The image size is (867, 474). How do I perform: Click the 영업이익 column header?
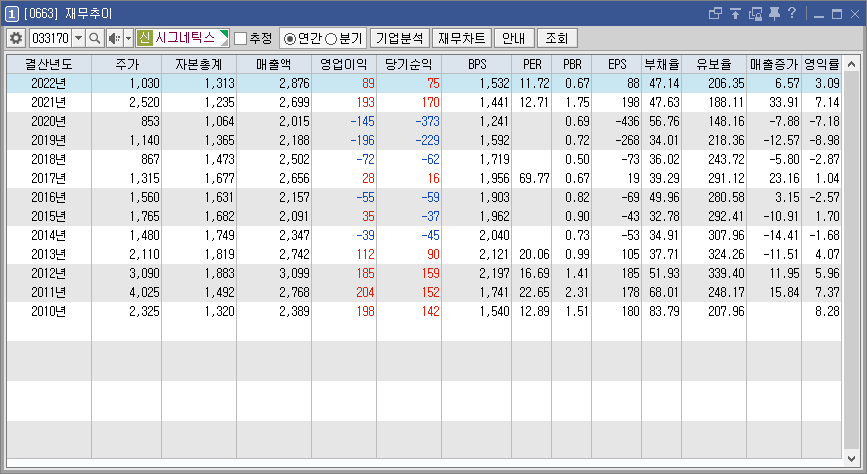click(x=344, y=64)
